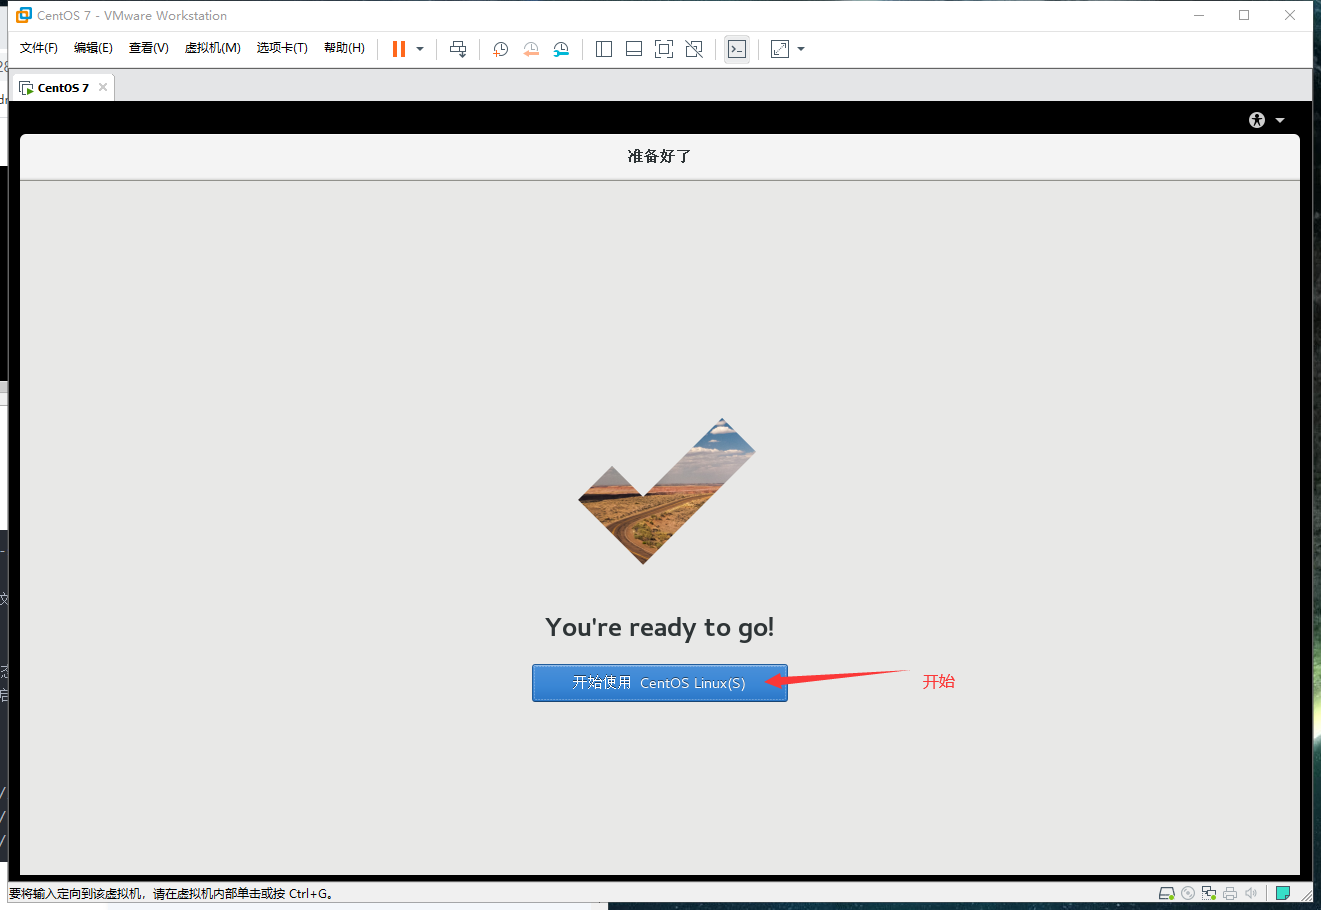1321x910 pixels.
Task: Click the 准备好了 header title
Action: (x=659, y=156)
